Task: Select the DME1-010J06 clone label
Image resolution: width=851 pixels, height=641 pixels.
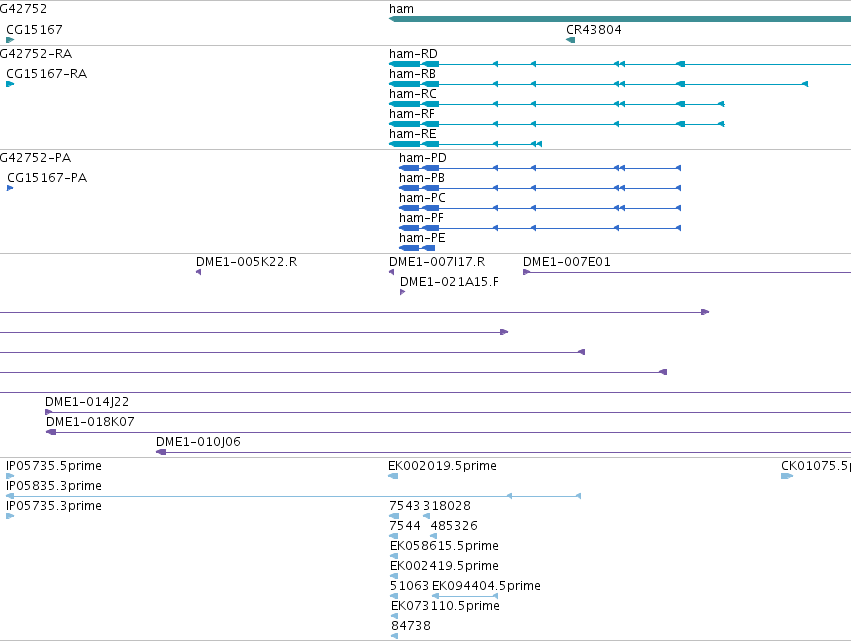Action: pos(198,442)
